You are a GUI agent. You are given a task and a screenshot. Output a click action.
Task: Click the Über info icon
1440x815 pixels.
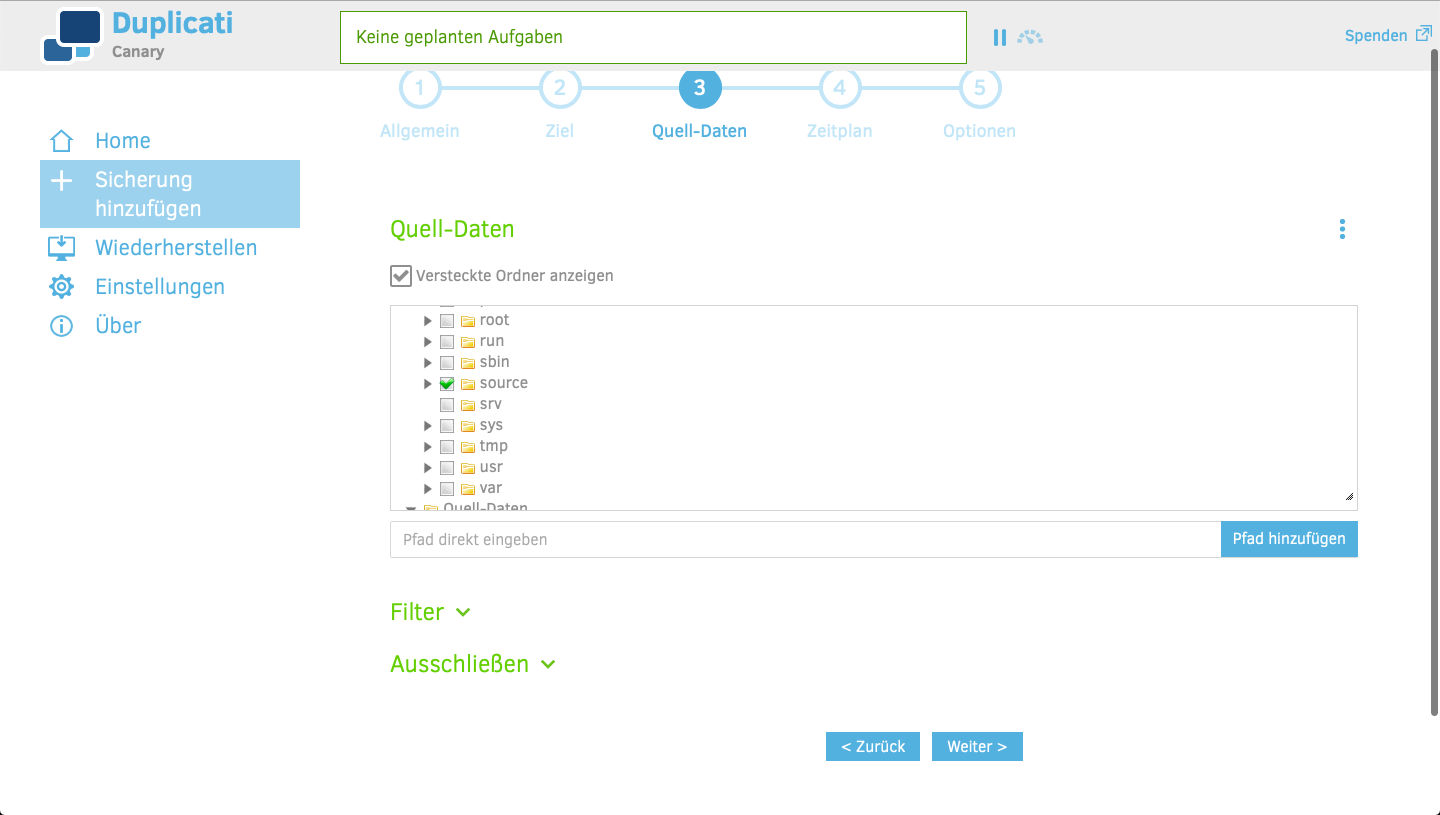point(62,326)
